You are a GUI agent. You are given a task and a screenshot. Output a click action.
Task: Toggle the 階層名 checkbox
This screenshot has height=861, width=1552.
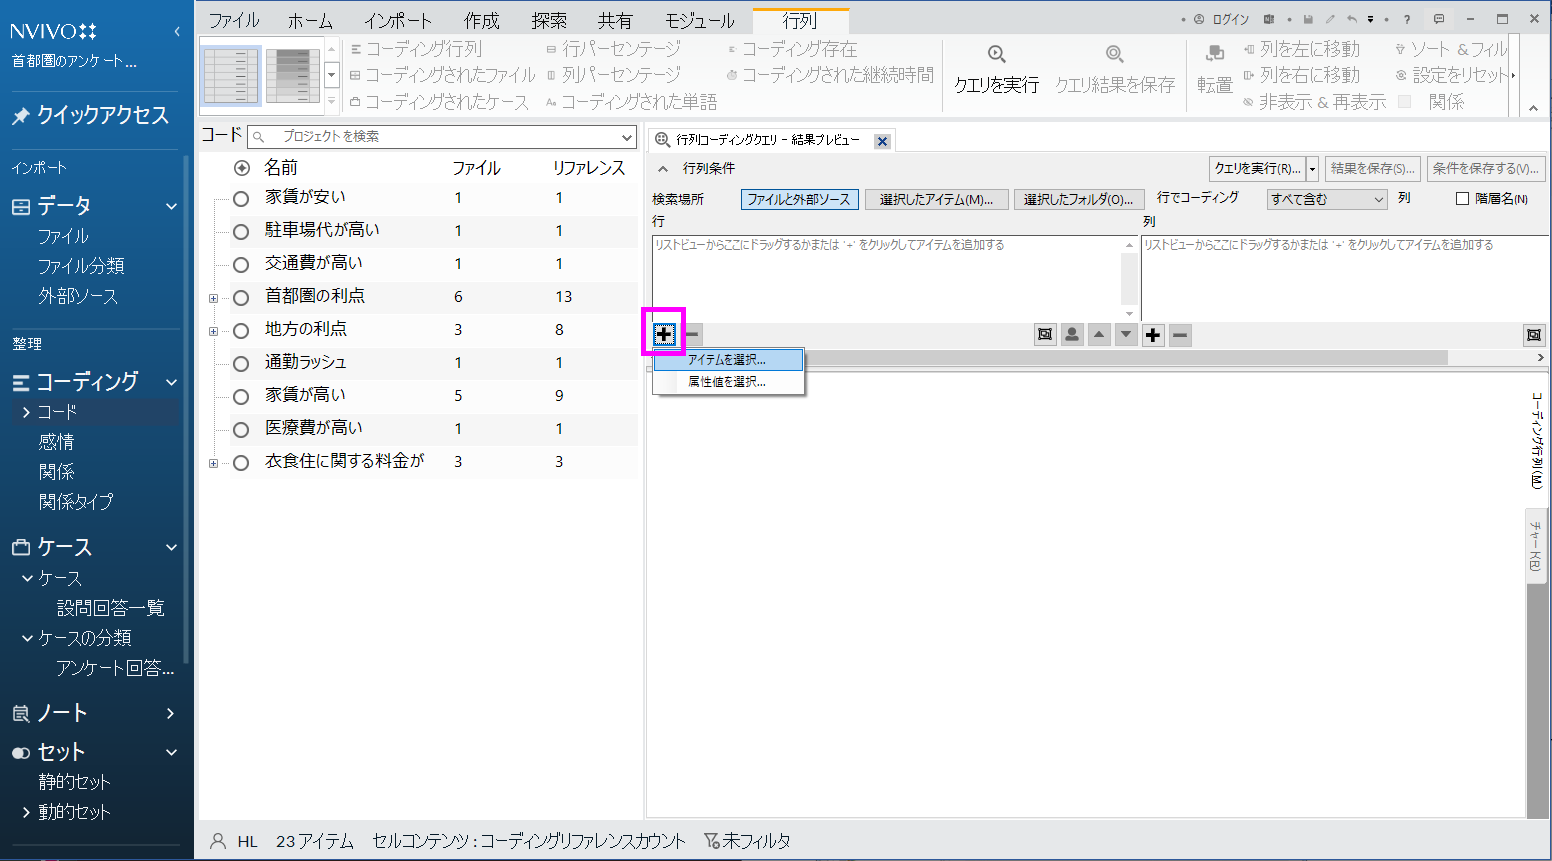click(x=1462, y=199)
